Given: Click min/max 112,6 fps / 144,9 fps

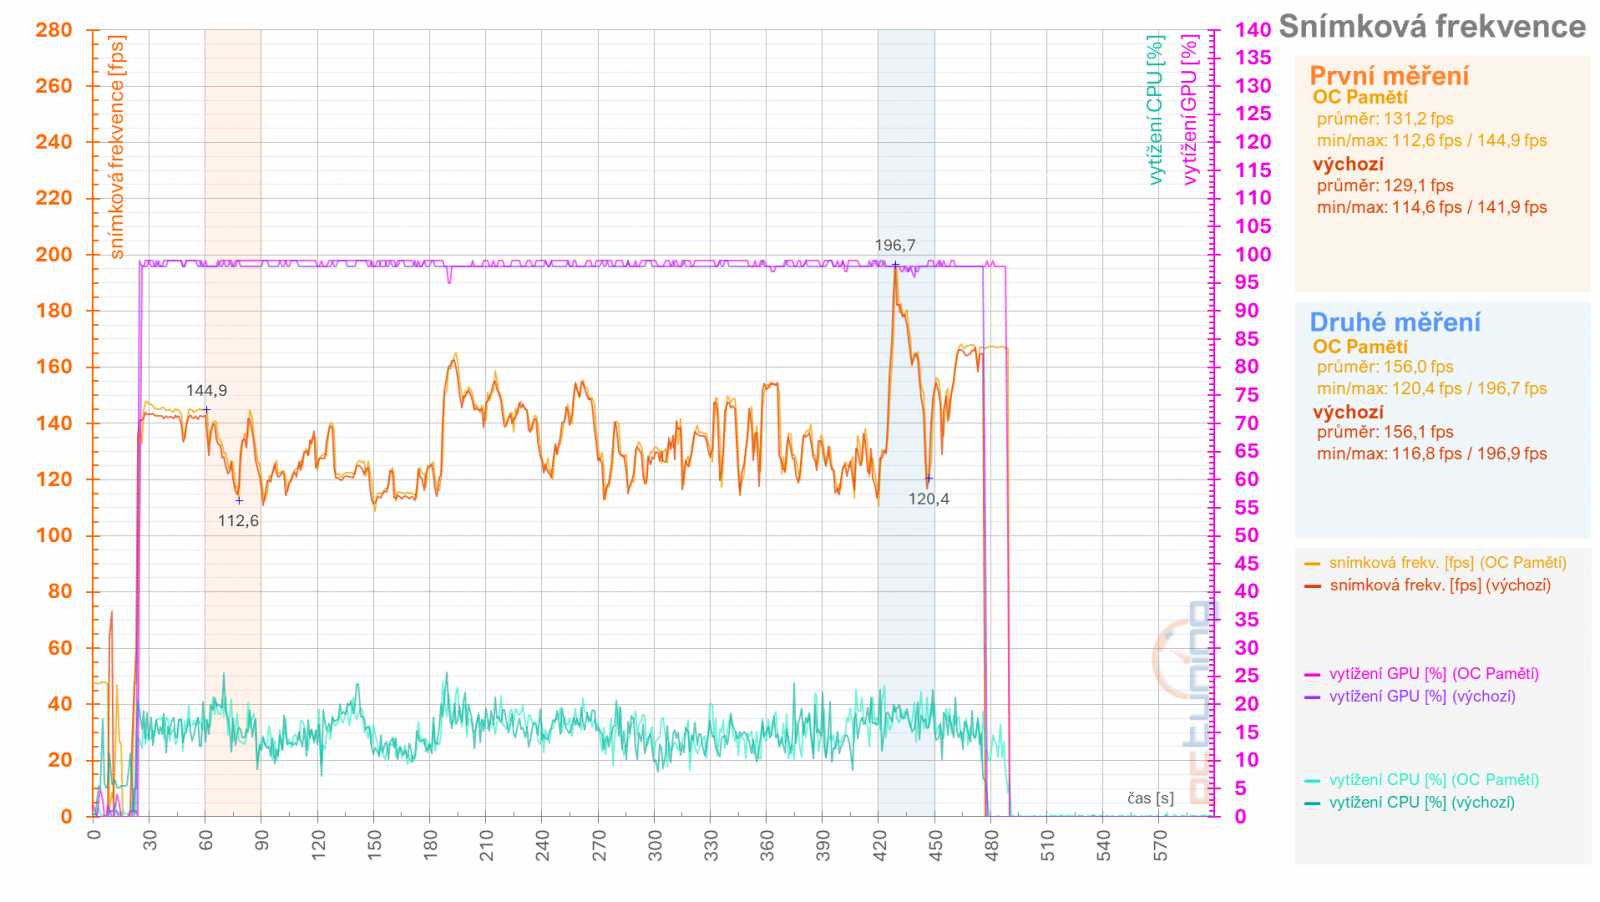Looking at the screenshot, I should 1432,141.
